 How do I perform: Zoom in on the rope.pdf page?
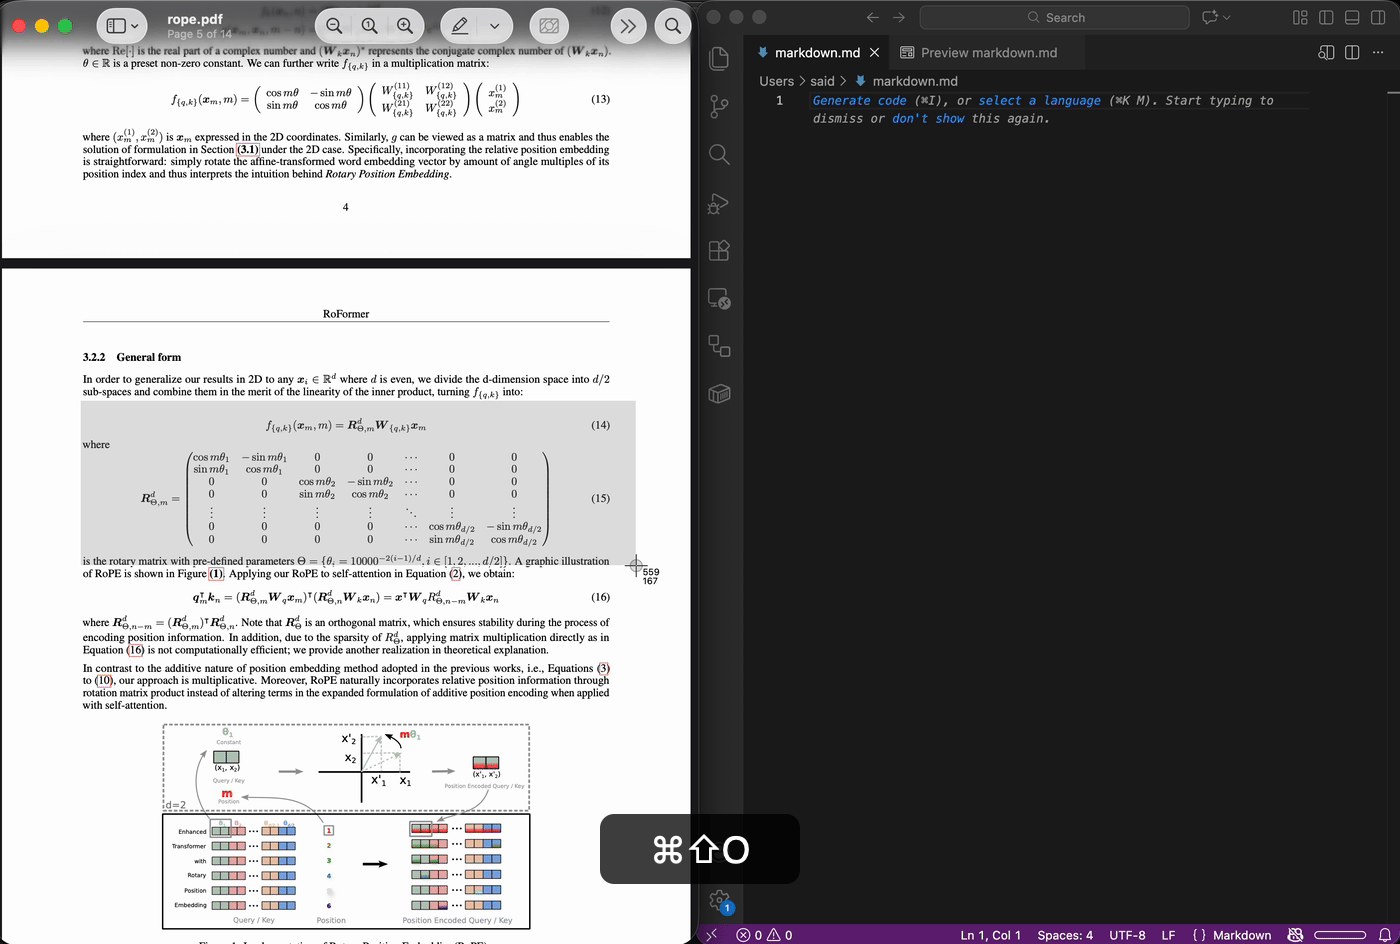(405, 26)
